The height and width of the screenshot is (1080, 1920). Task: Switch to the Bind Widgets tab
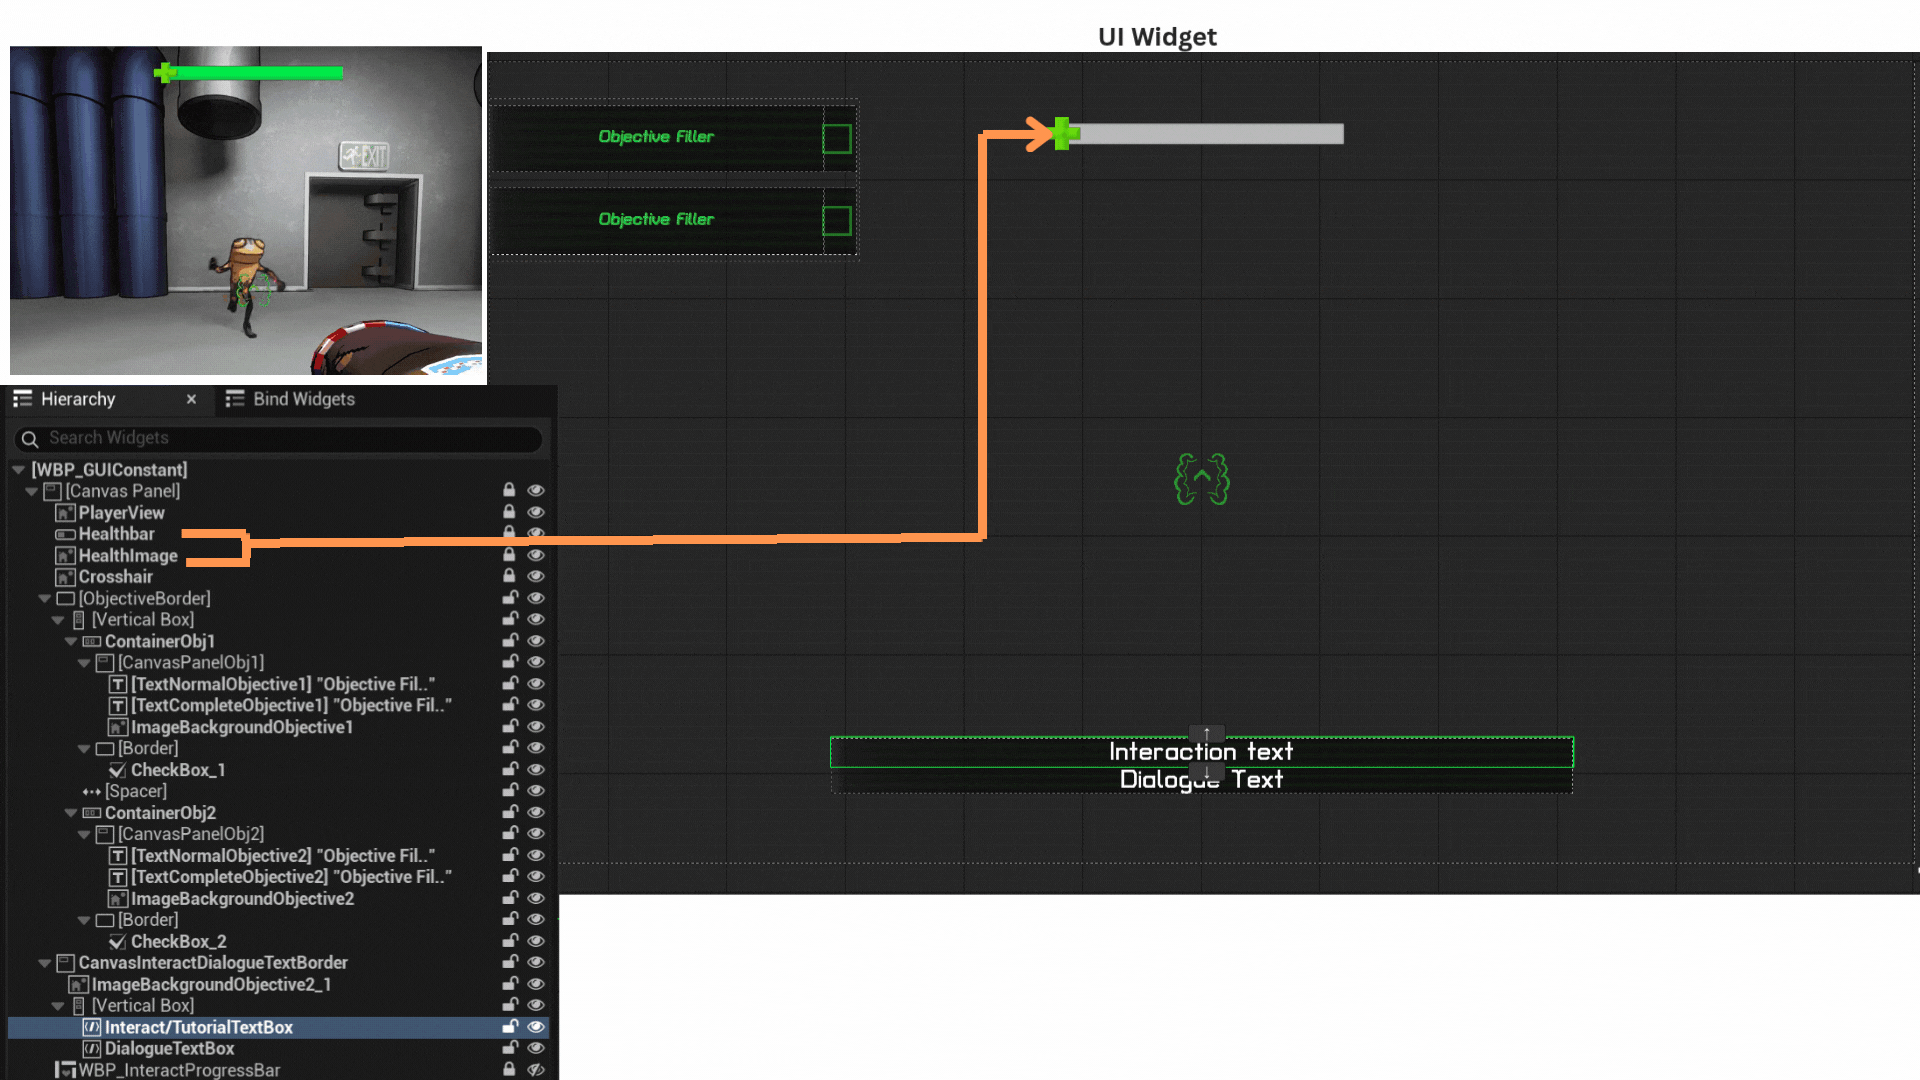(303, 399)
